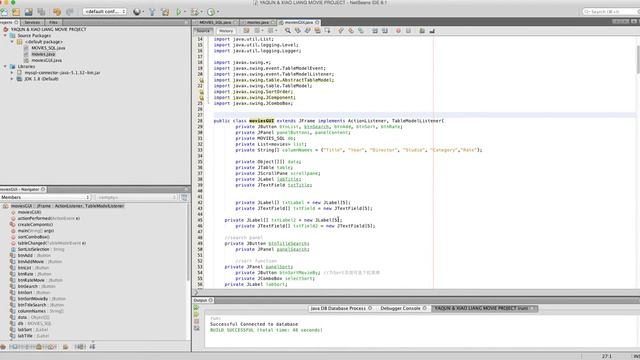Click the Previous Bookmark icon in editor toolbar

click(x=341, y=31)
